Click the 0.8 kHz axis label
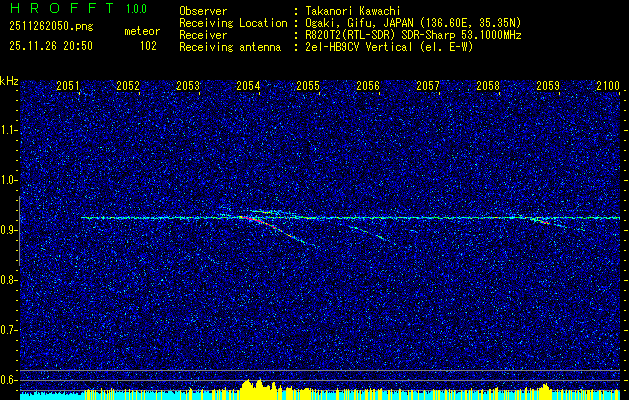The height and width of the screenshot is (400, 629). [x=9, y=280]
